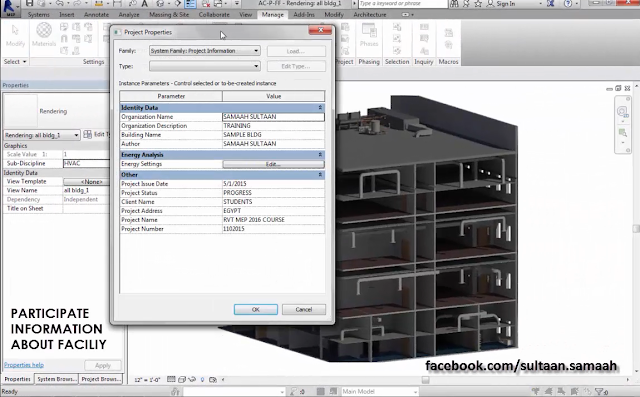Click the Energy Settings Edit button
Image resolution: width=640 pixels, height=397 pixels.
tap(273, 164)
